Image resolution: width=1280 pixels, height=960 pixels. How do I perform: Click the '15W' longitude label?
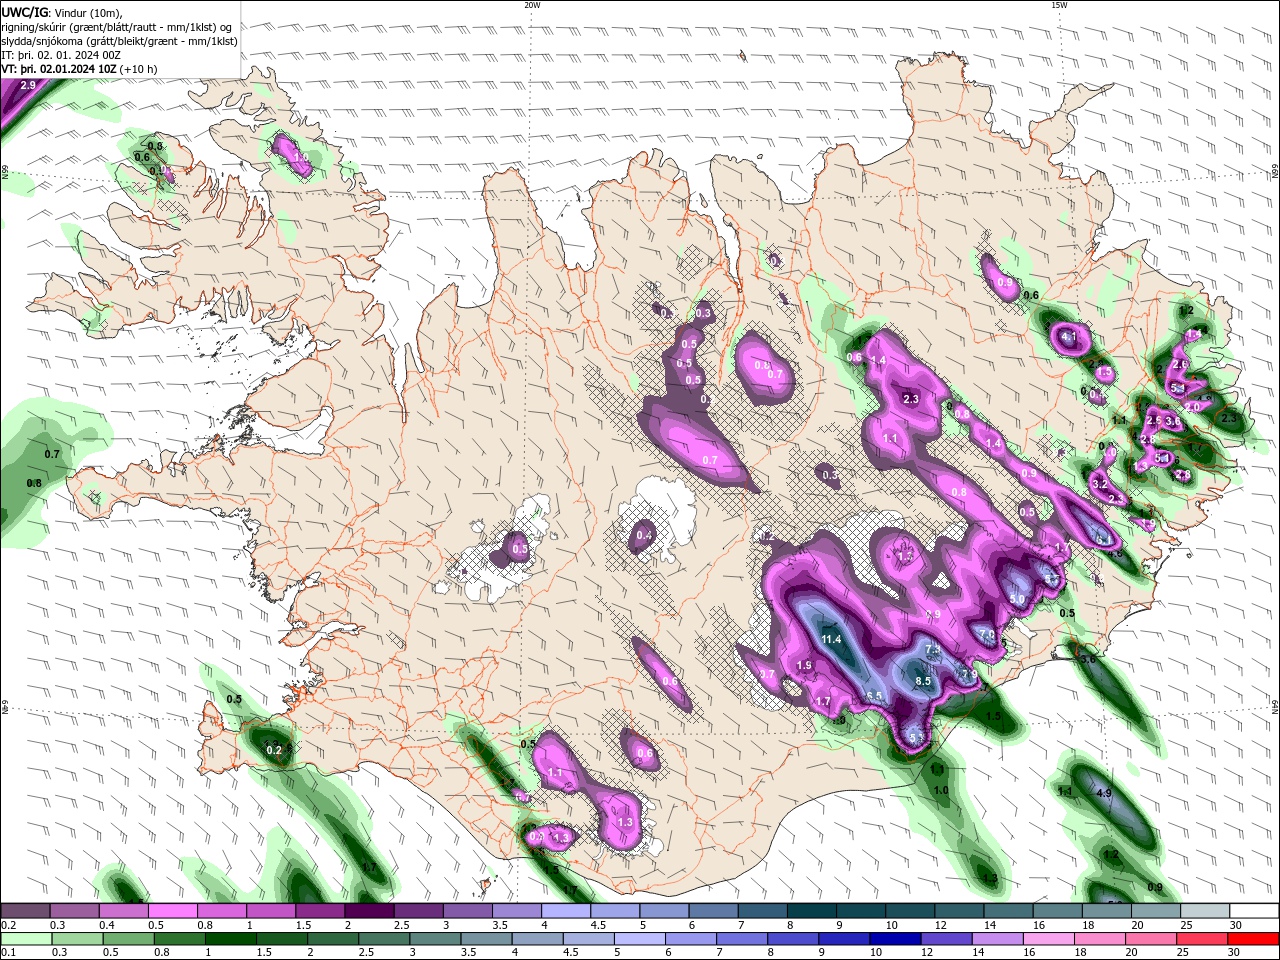[1059, 5]
